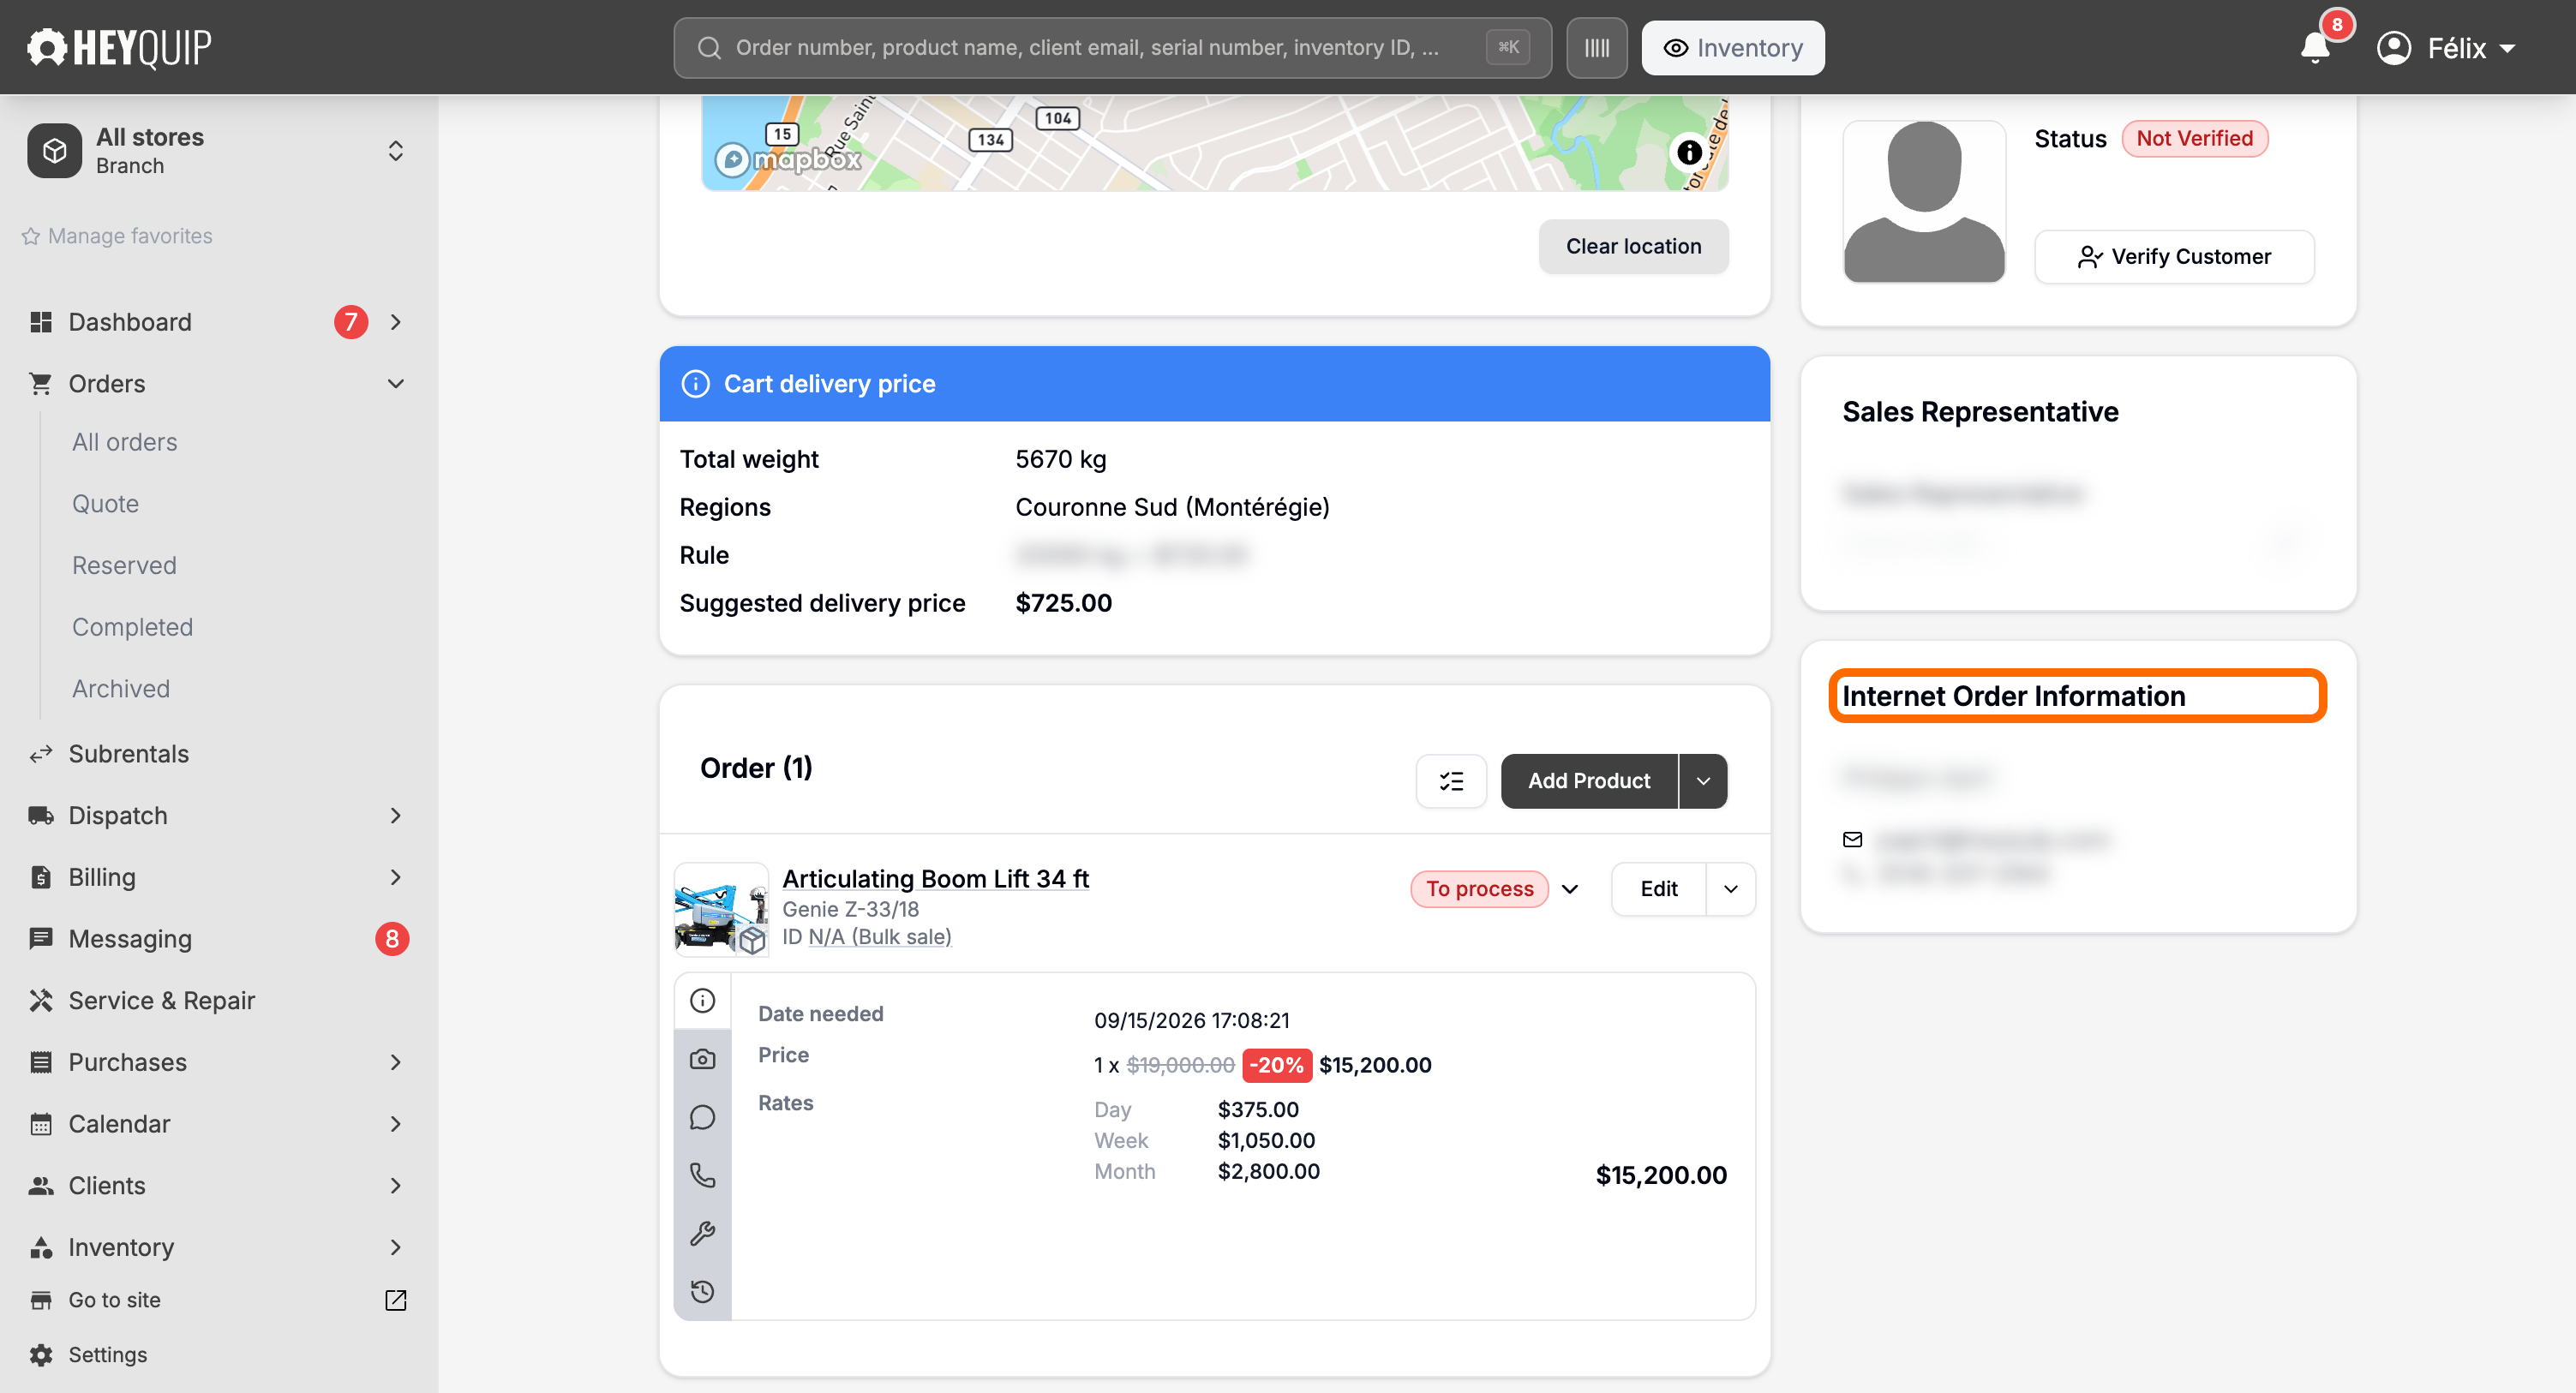This screenshot has height=1393, width=2576.
Task: Open Add Product dropdown arrow
Action: click(1703, 780)
